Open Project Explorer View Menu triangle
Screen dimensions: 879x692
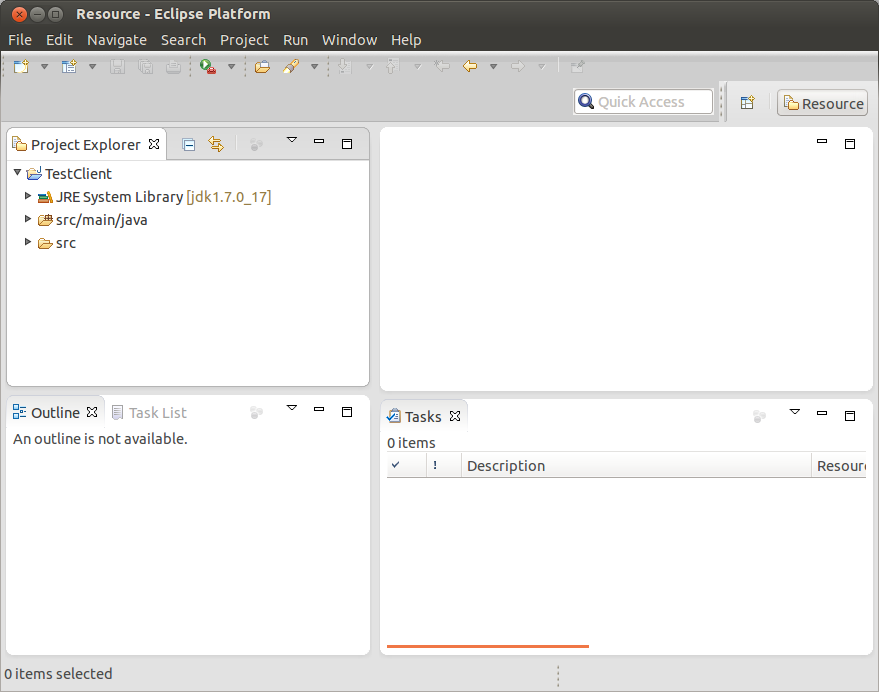pyautogui.click(x=292, y=140)
